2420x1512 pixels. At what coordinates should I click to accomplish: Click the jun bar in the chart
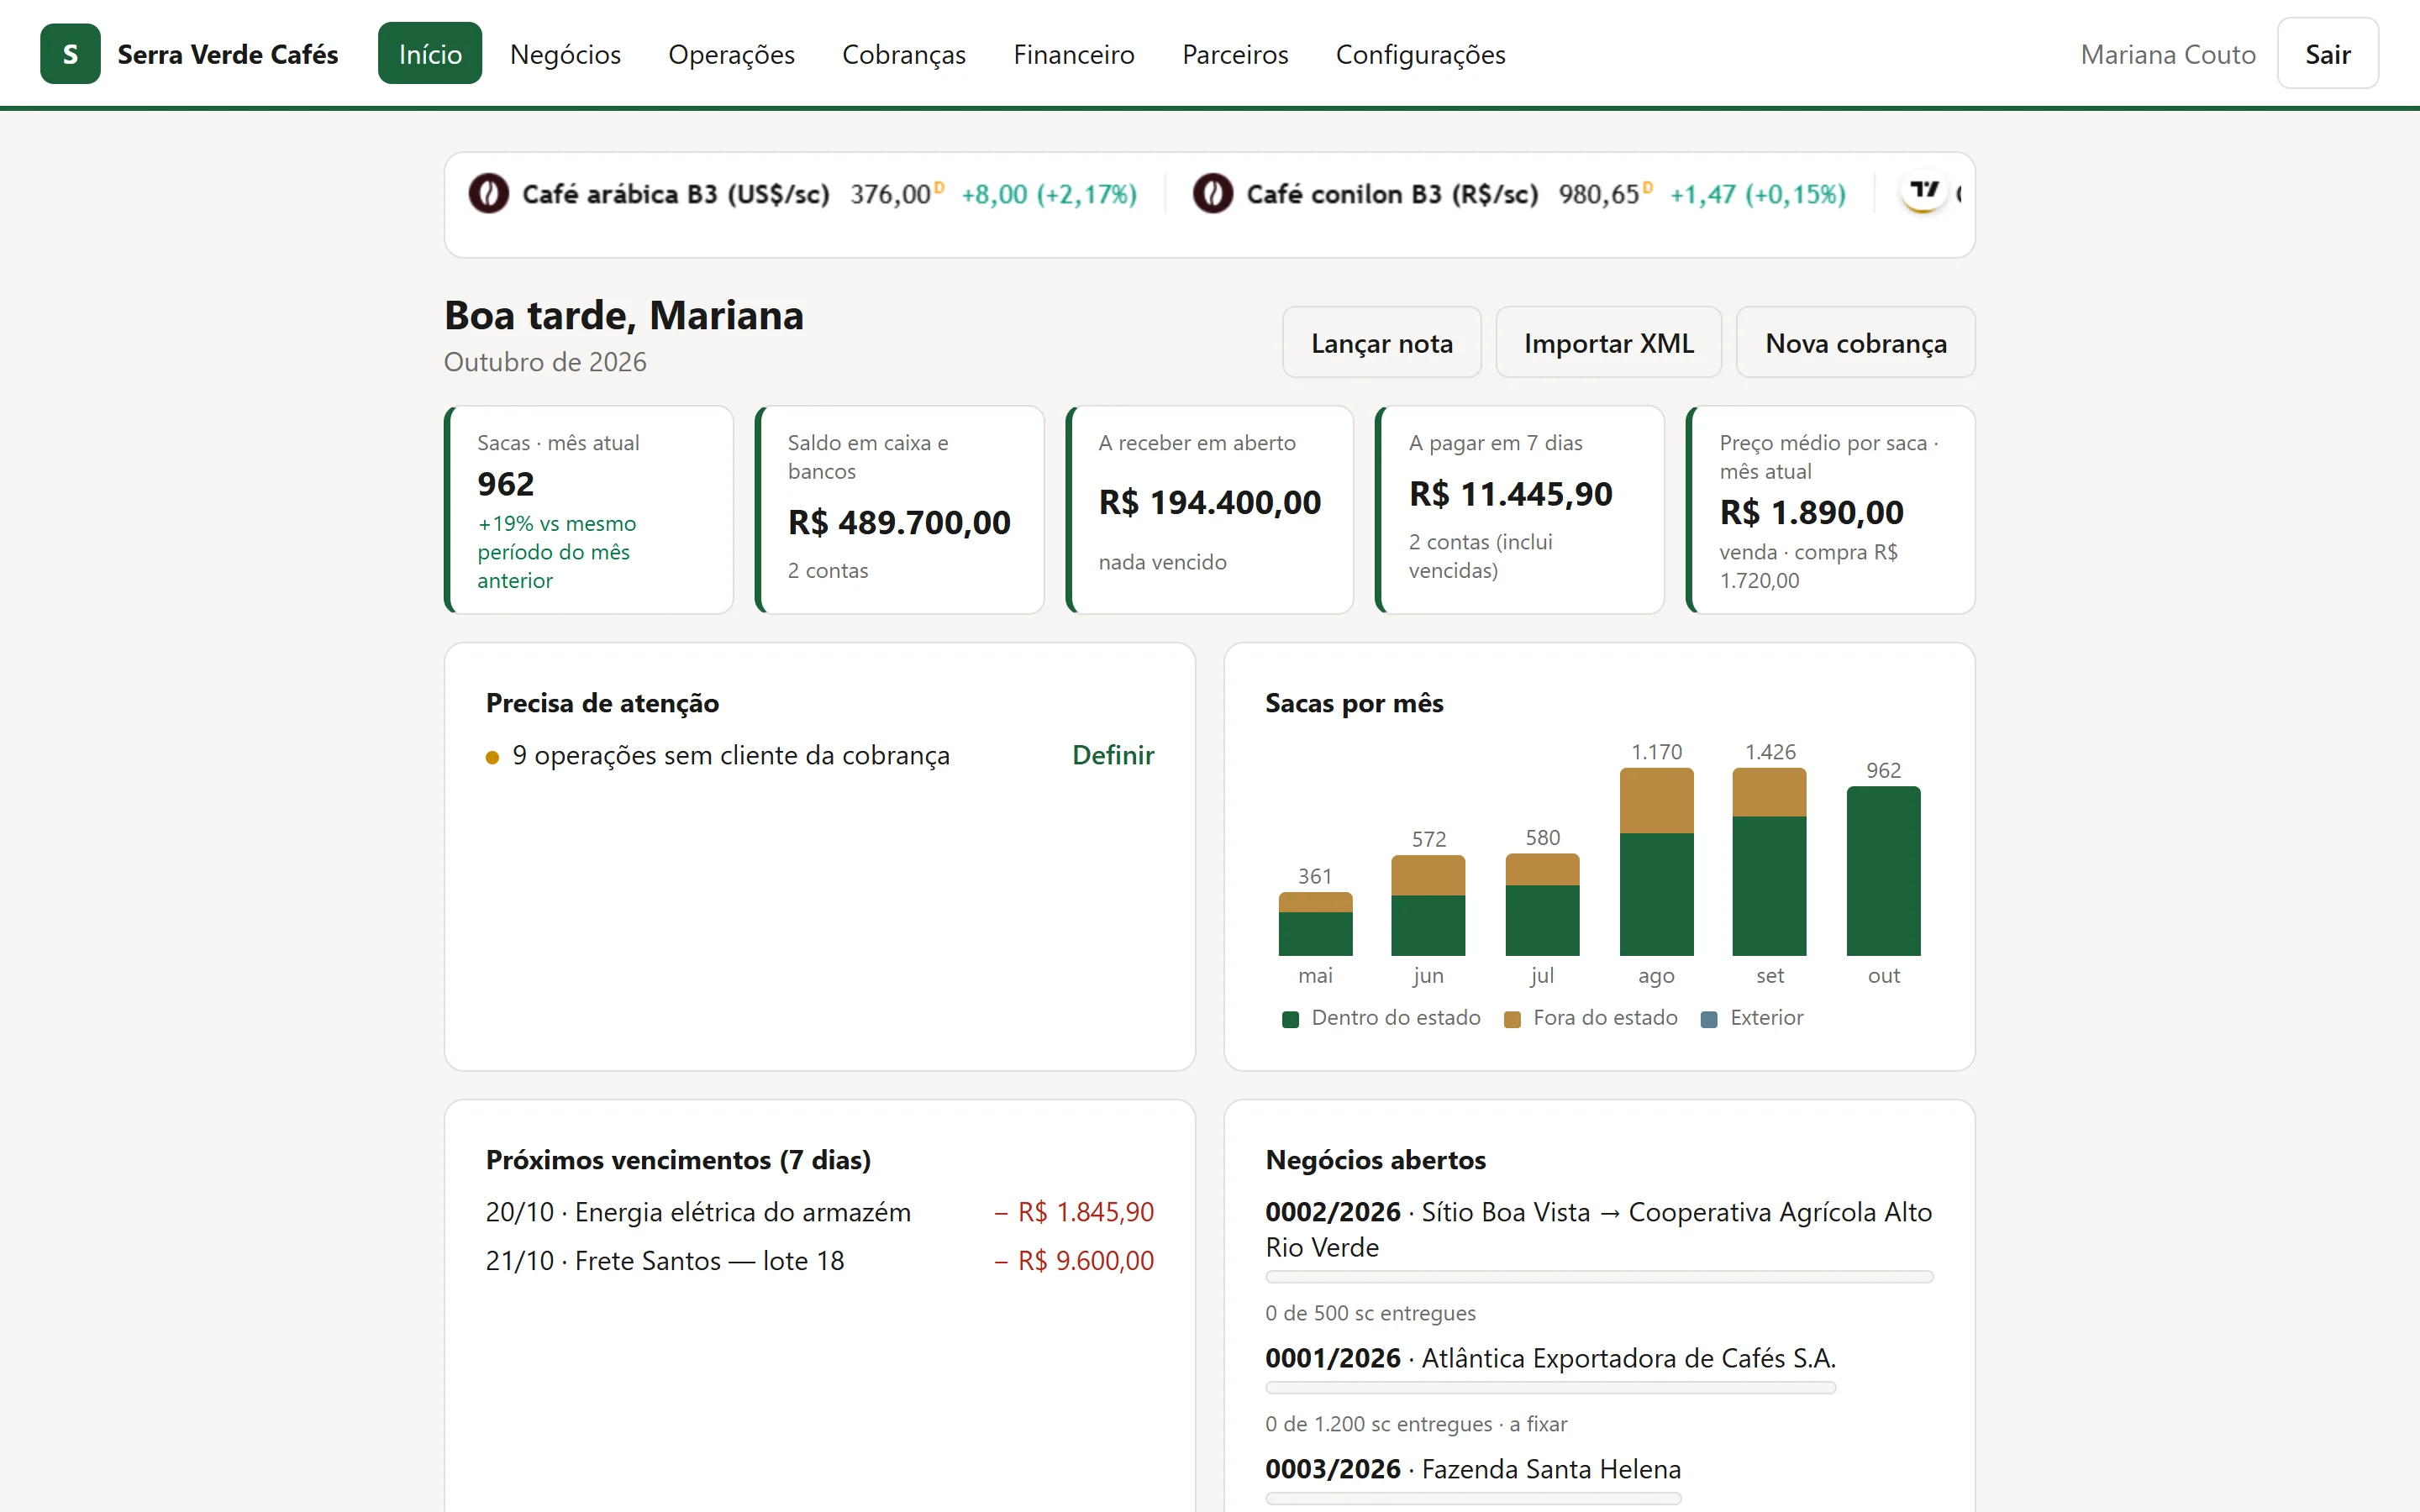pyautogui.click(x=1428, y=906)
